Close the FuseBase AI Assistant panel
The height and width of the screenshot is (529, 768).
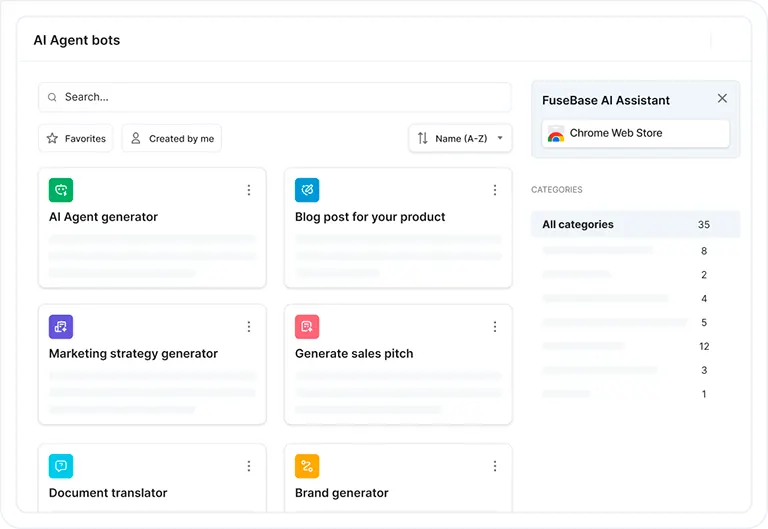[x=722, y=98]
